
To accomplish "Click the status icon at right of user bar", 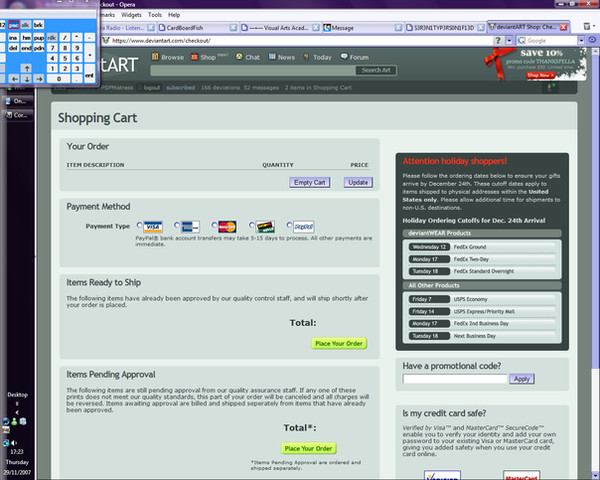I will [x=551, y=87].
